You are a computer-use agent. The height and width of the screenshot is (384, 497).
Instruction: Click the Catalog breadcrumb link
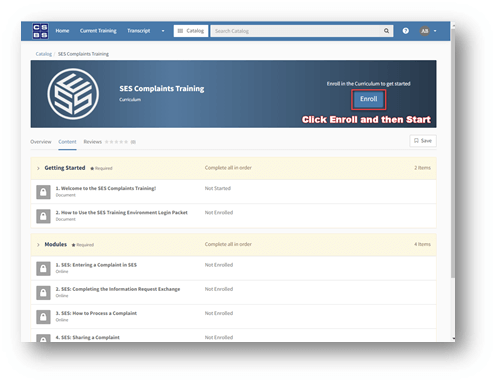(44, 54)
